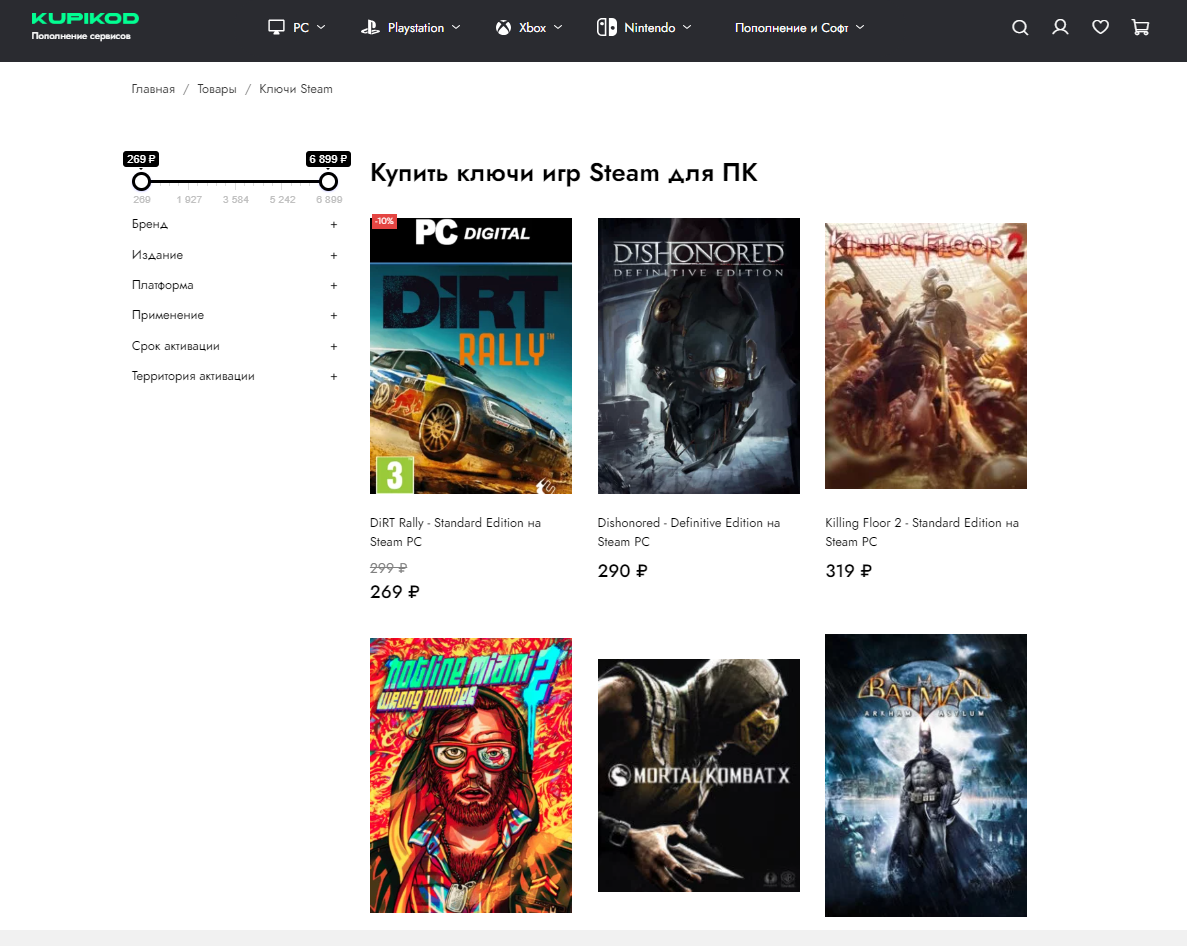This screenshot has height=946, width=1187.
Task: Expand Пополнение и Софт chevron arrow
Action: point(860,27)
